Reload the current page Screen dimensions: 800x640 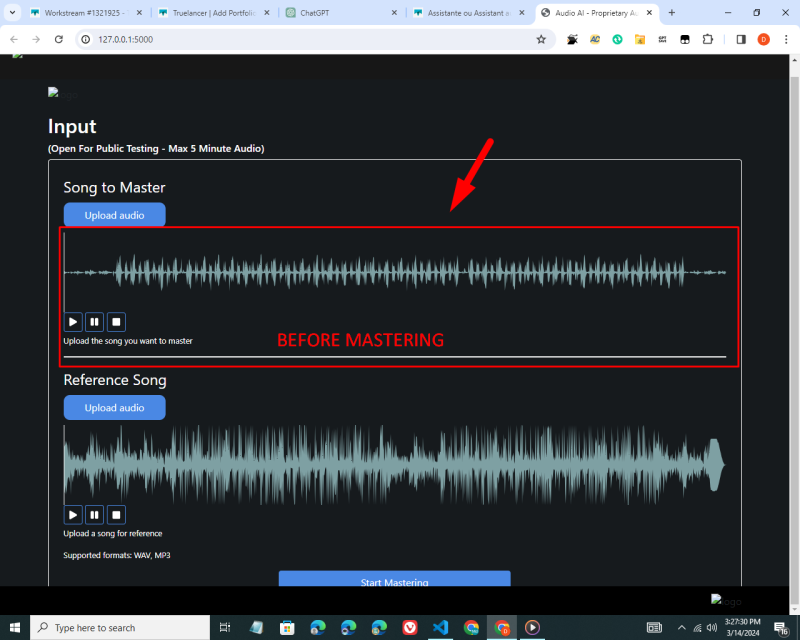tap(59, 39)
